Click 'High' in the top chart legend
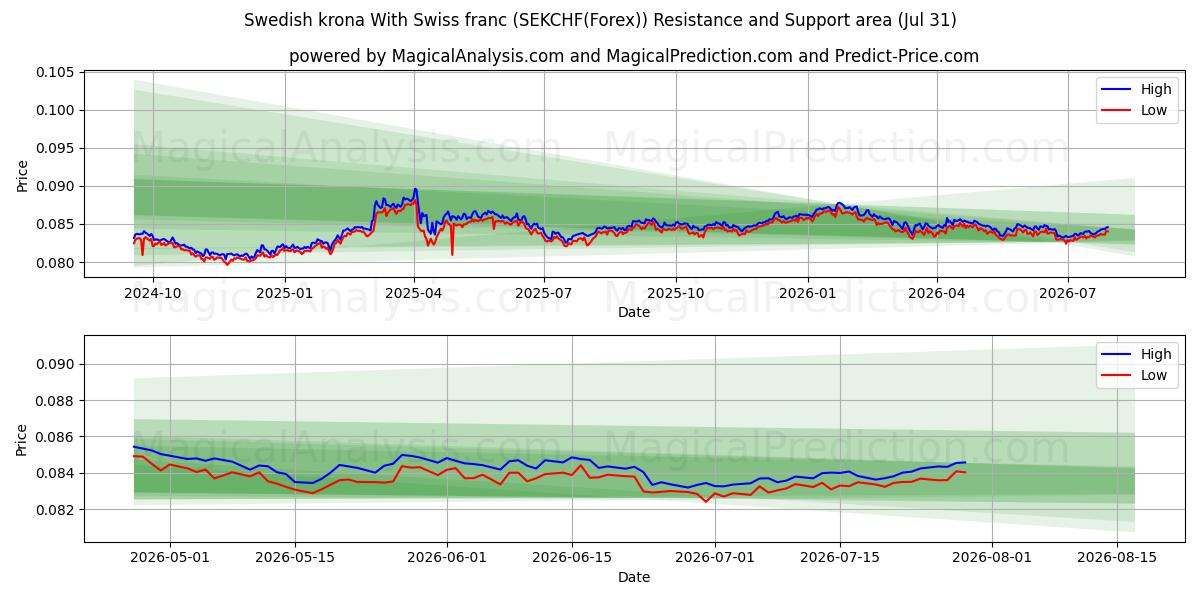Image resolution: width=1200 pixels, height=600 pixels. click(x=1156, y=89)
